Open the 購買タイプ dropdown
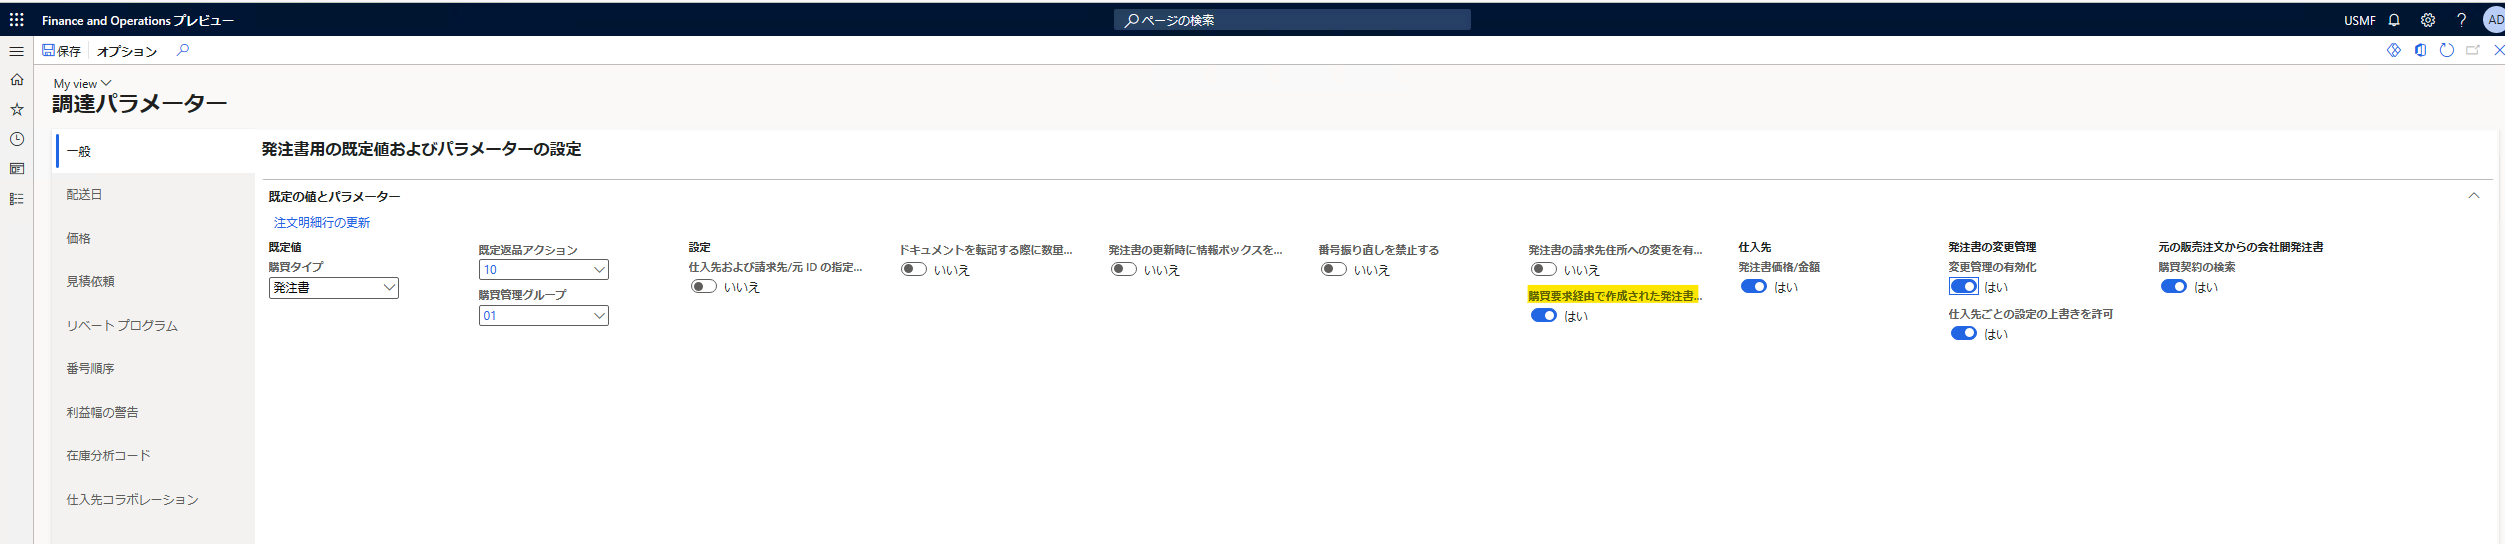 click(334, 288)
